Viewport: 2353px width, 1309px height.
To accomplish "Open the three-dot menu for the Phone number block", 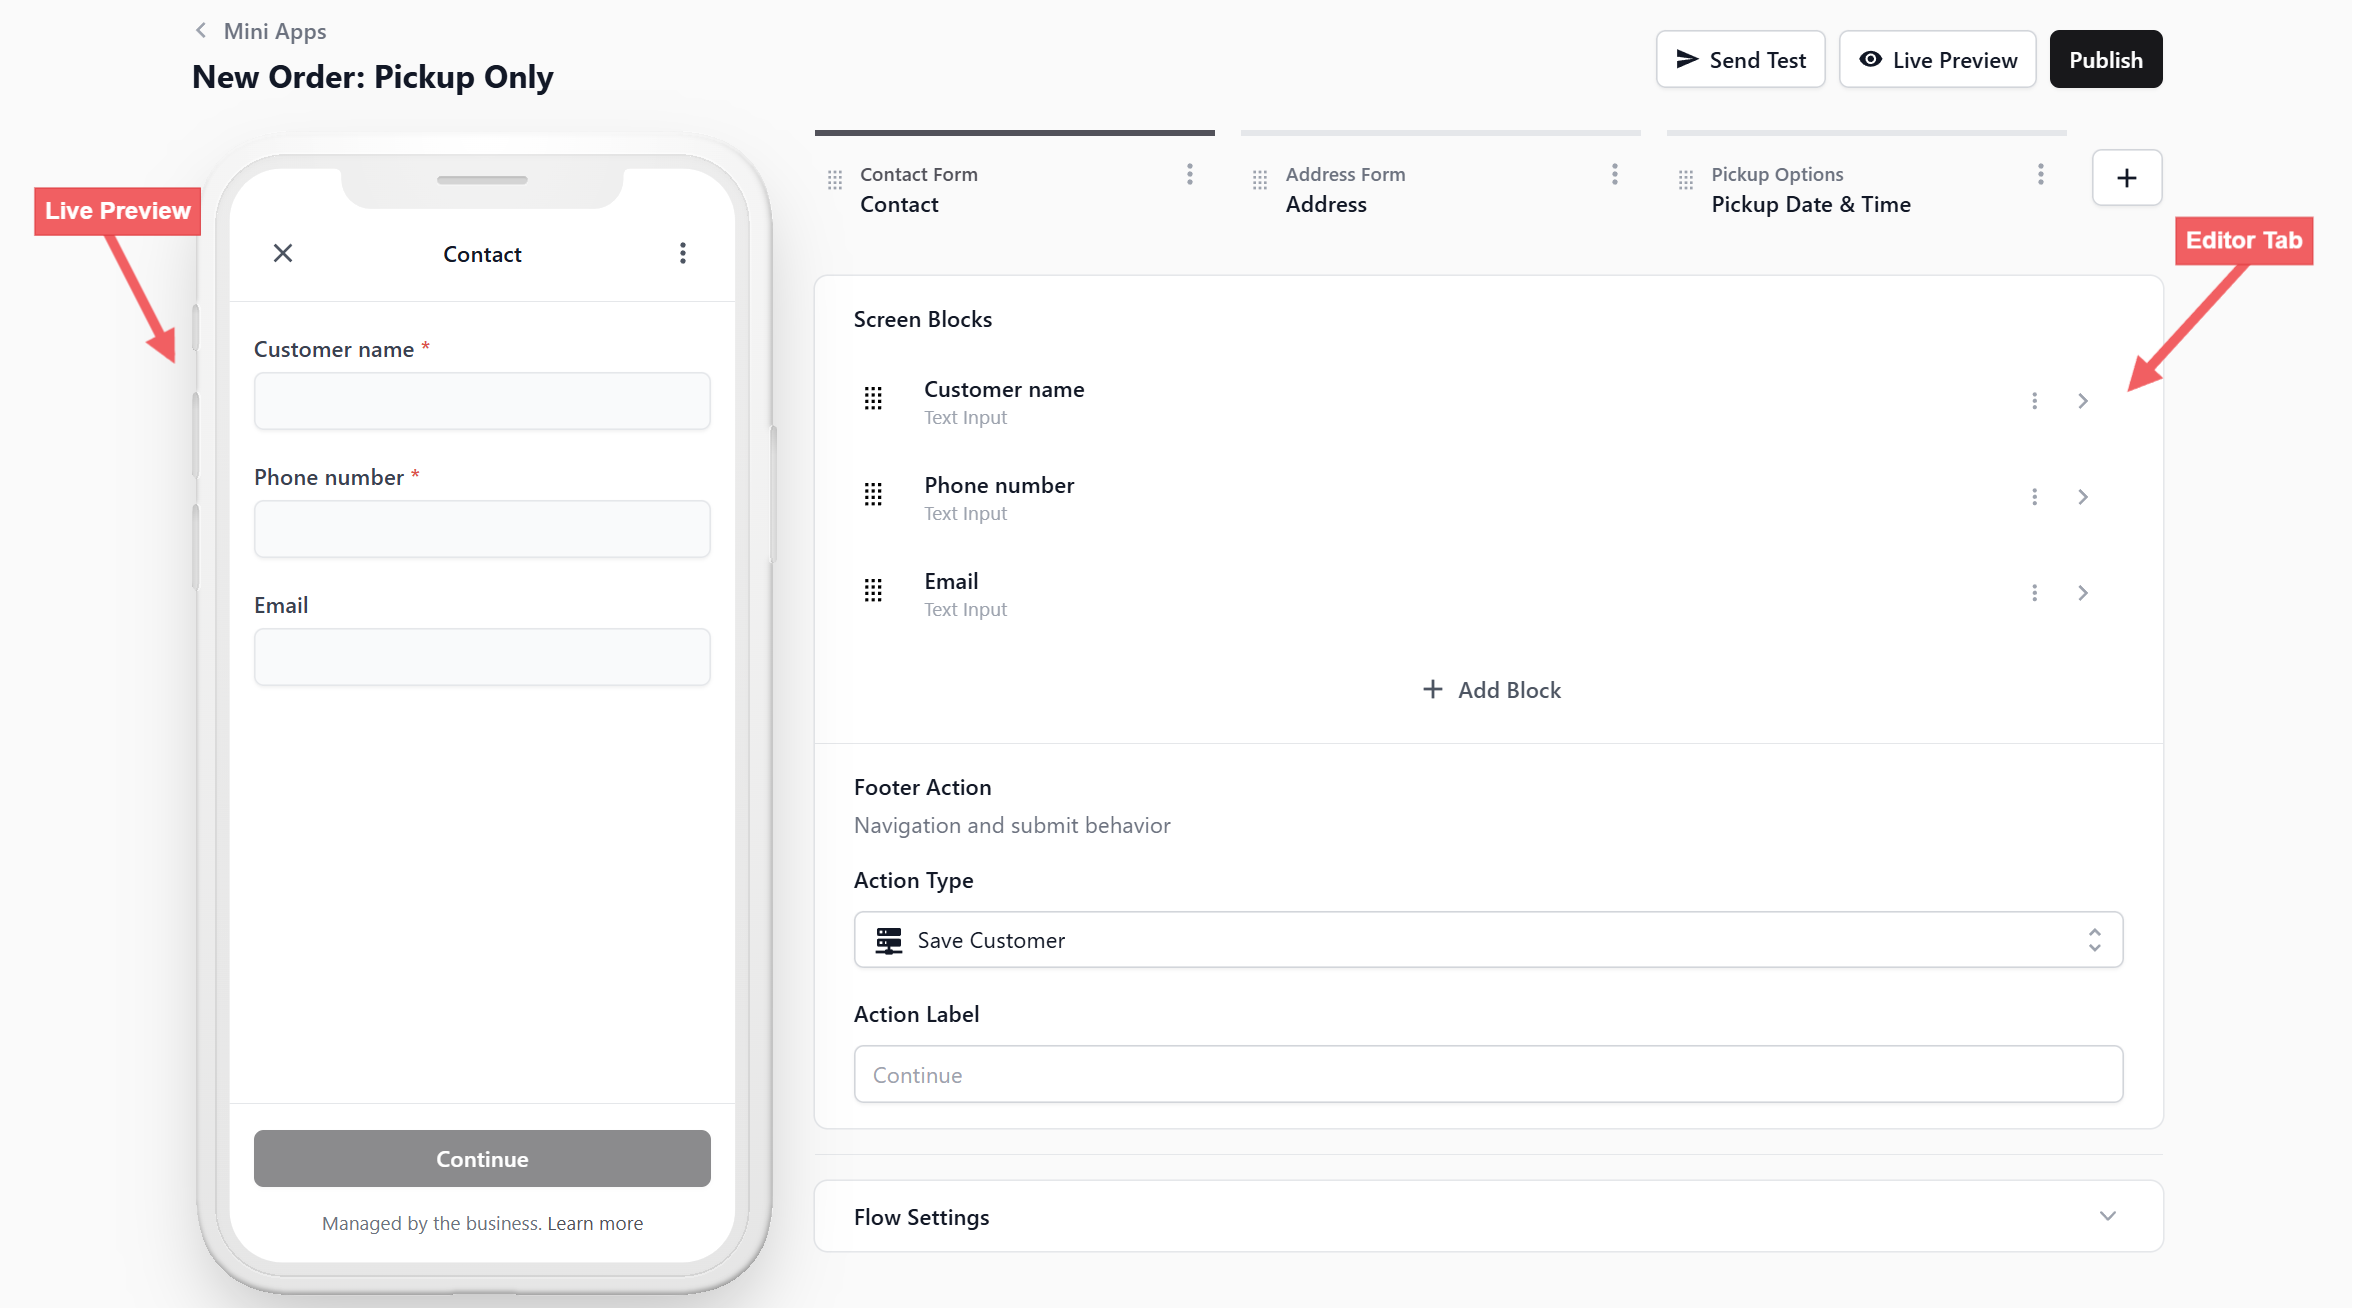I will 2034,497.
